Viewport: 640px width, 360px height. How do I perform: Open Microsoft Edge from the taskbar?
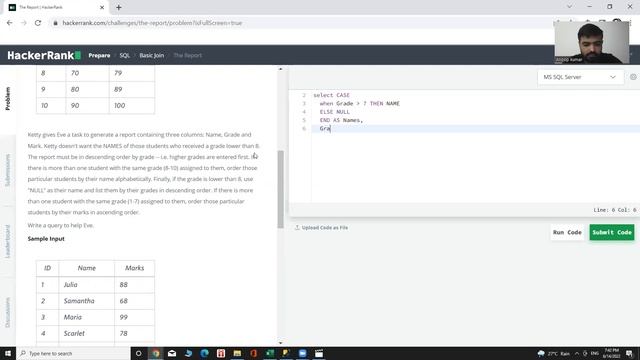coord(204,353)
